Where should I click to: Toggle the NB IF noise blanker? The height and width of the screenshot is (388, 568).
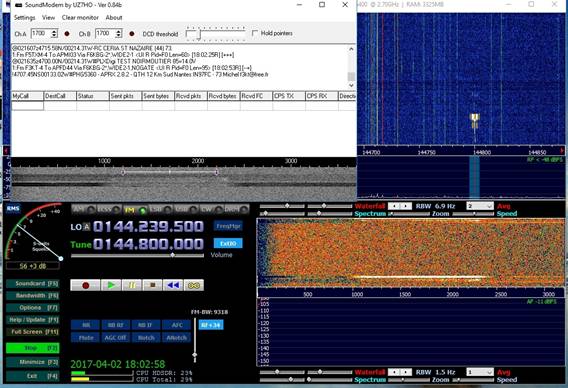point(146,325)
